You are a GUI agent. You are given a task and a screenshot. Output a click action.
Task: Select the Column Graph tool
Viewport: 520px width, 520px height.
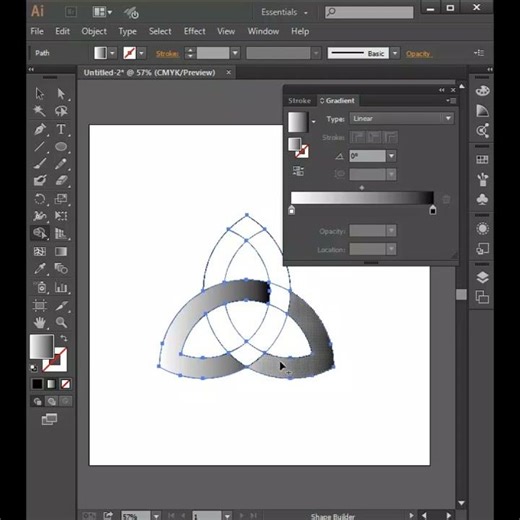point(61,287)
